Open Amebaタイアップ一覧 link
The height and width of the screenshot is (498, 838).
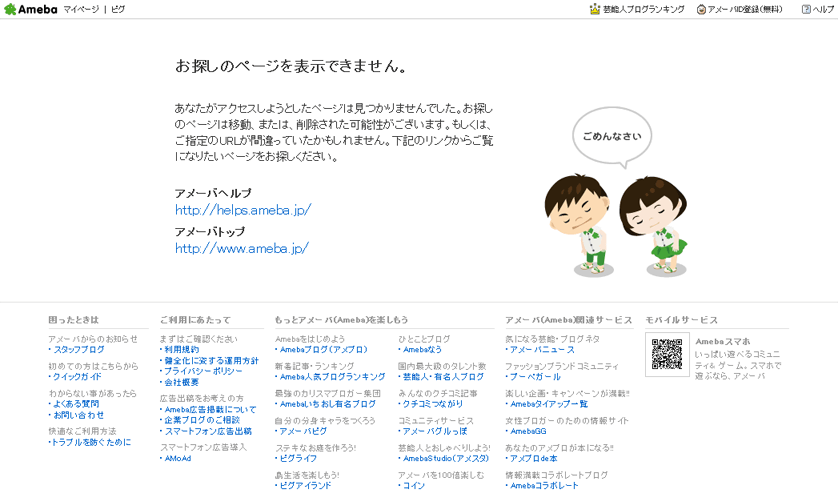[549, 404]
